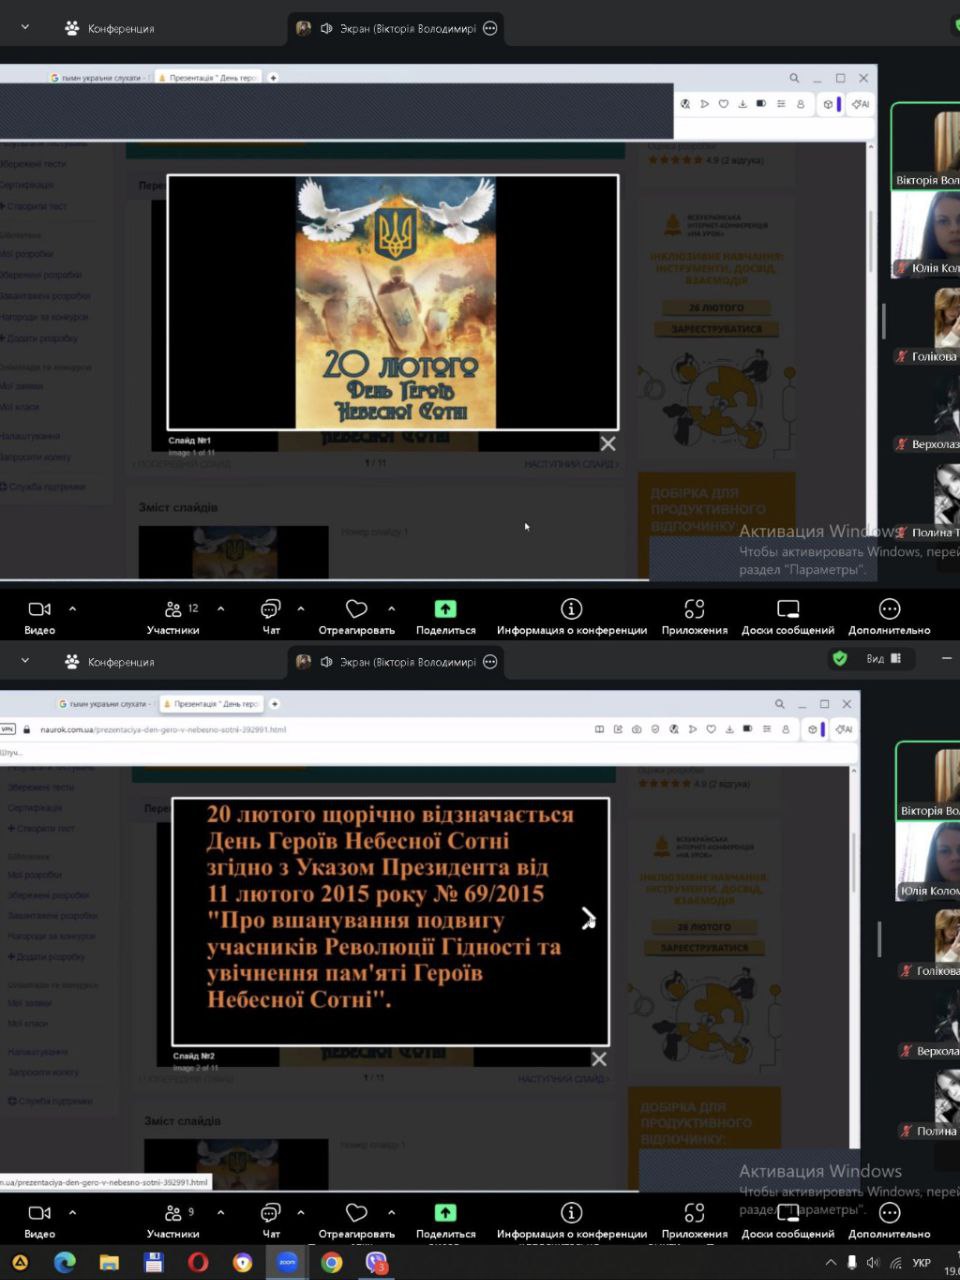Toggle the video camera in the lower Zoom toolbar
Viewport: 960px width, 1280px height.
tap(40, 1220)
